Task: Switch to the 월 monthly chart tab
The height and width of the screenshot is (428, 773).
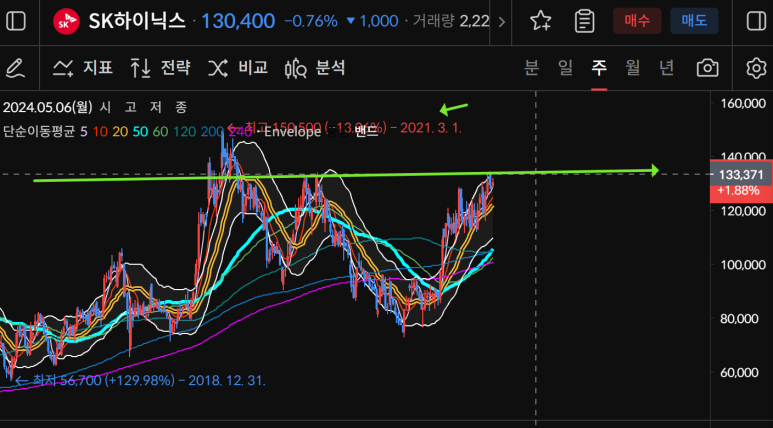Action: 633,68
